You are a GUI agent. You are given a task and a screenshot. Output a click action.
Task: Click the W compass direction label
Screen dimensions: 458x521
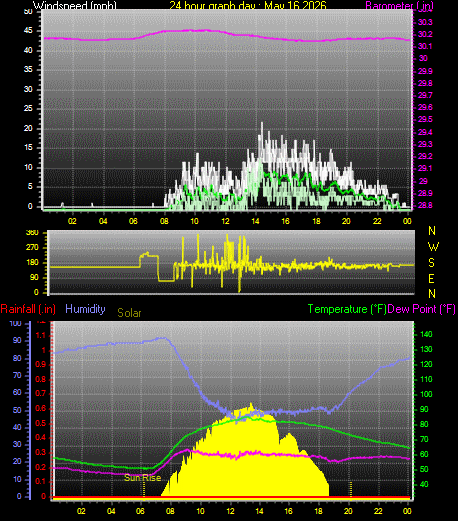click(x=433, y=247)
